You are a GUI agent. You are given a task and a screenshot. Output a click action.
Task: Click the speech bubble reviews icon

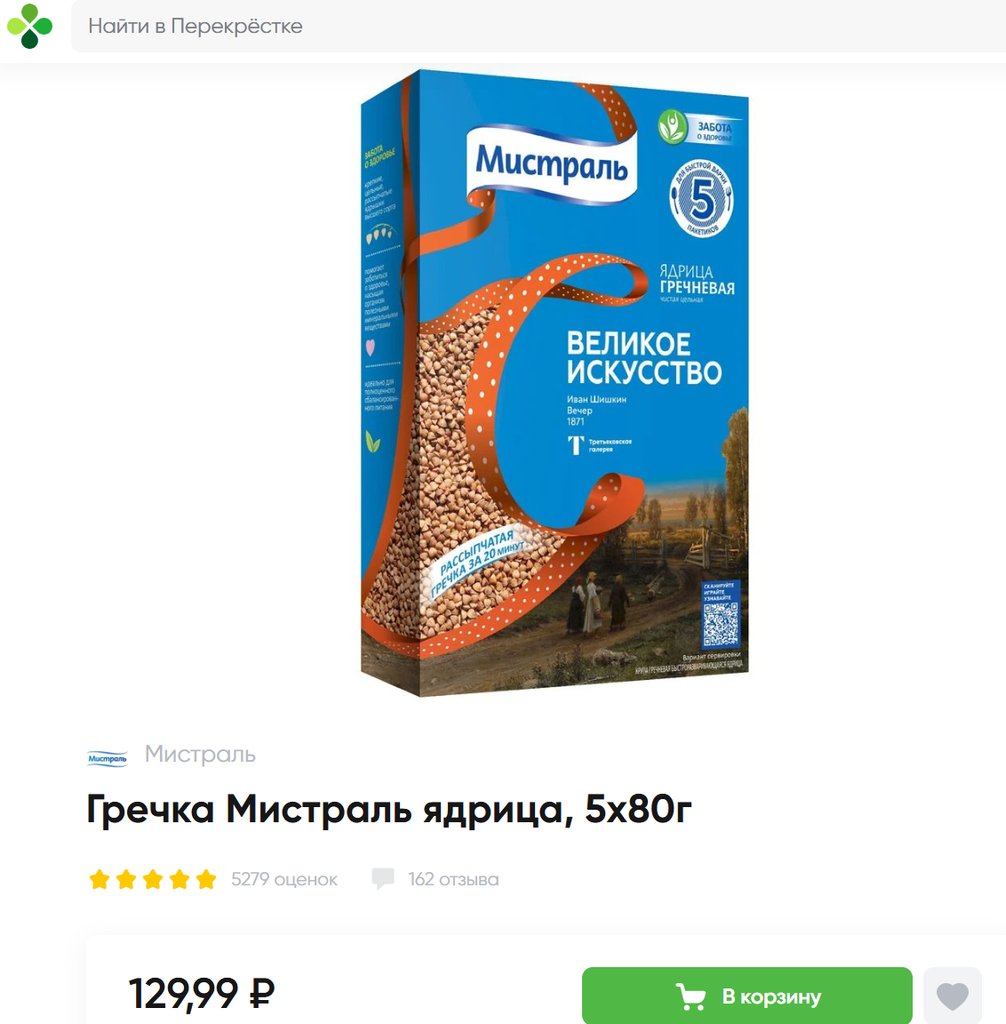click(383, 878)
